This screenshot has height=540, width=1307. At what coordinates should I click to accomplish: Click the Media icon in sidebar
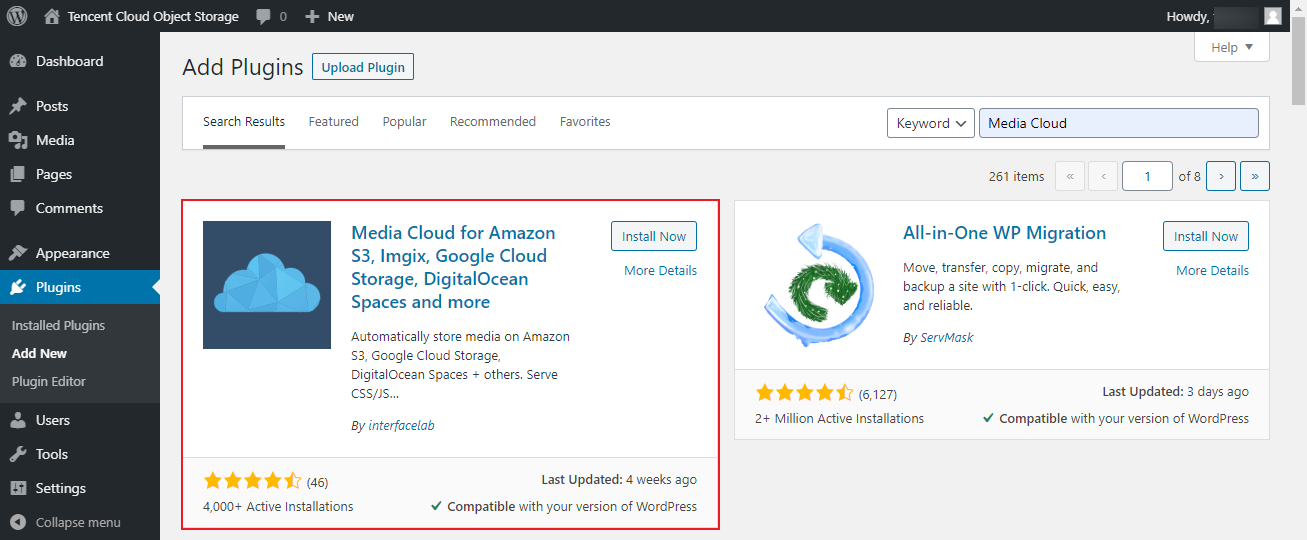[18, 140]
